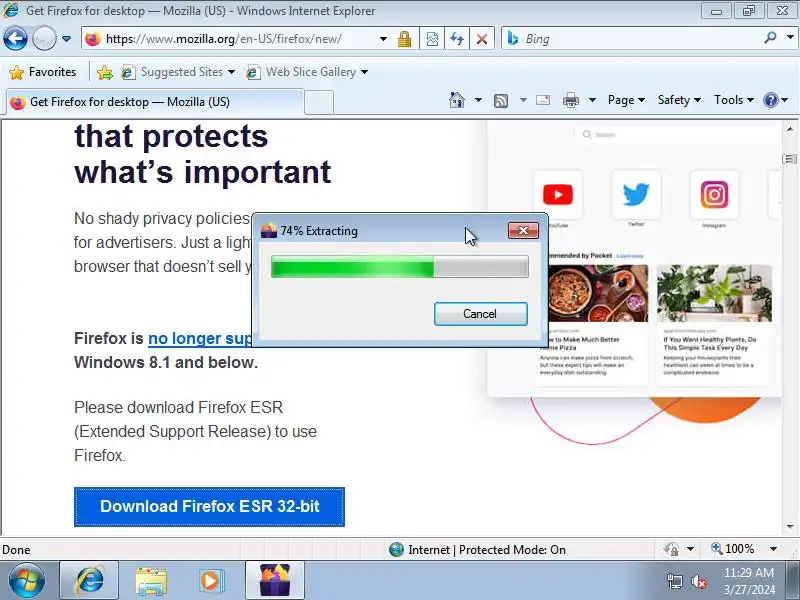Open search provider dropdown arrow
Viewport: 800px width, 600px height.
pos(790,38)
